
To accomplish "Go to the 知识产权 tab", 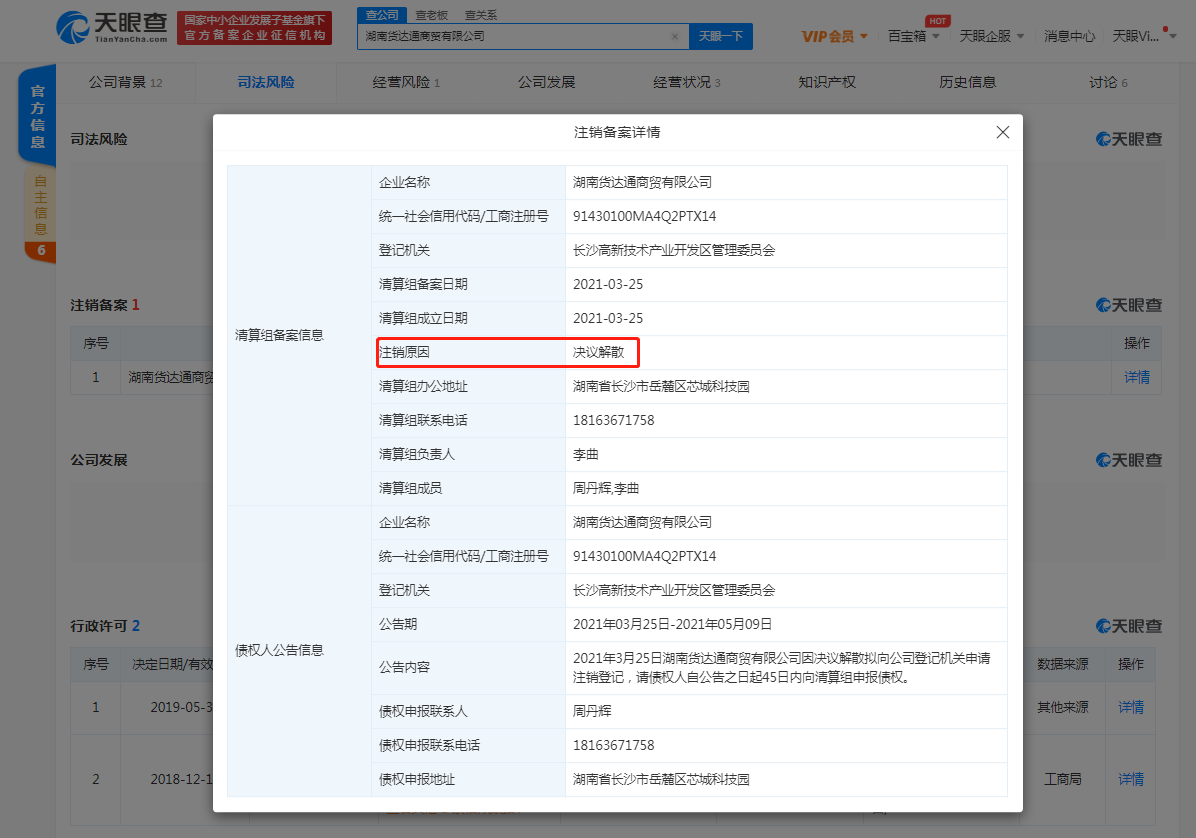I will coord(827,82).
